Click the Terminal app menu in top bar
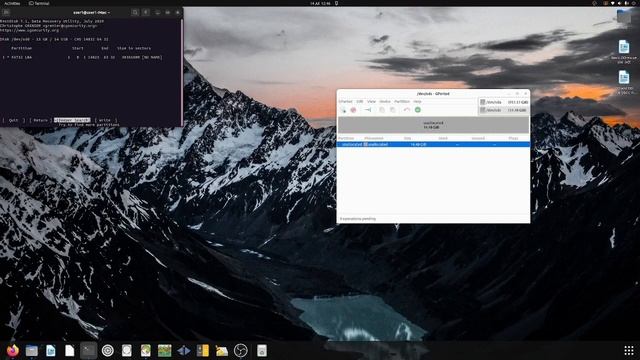 tap(39, 3)
